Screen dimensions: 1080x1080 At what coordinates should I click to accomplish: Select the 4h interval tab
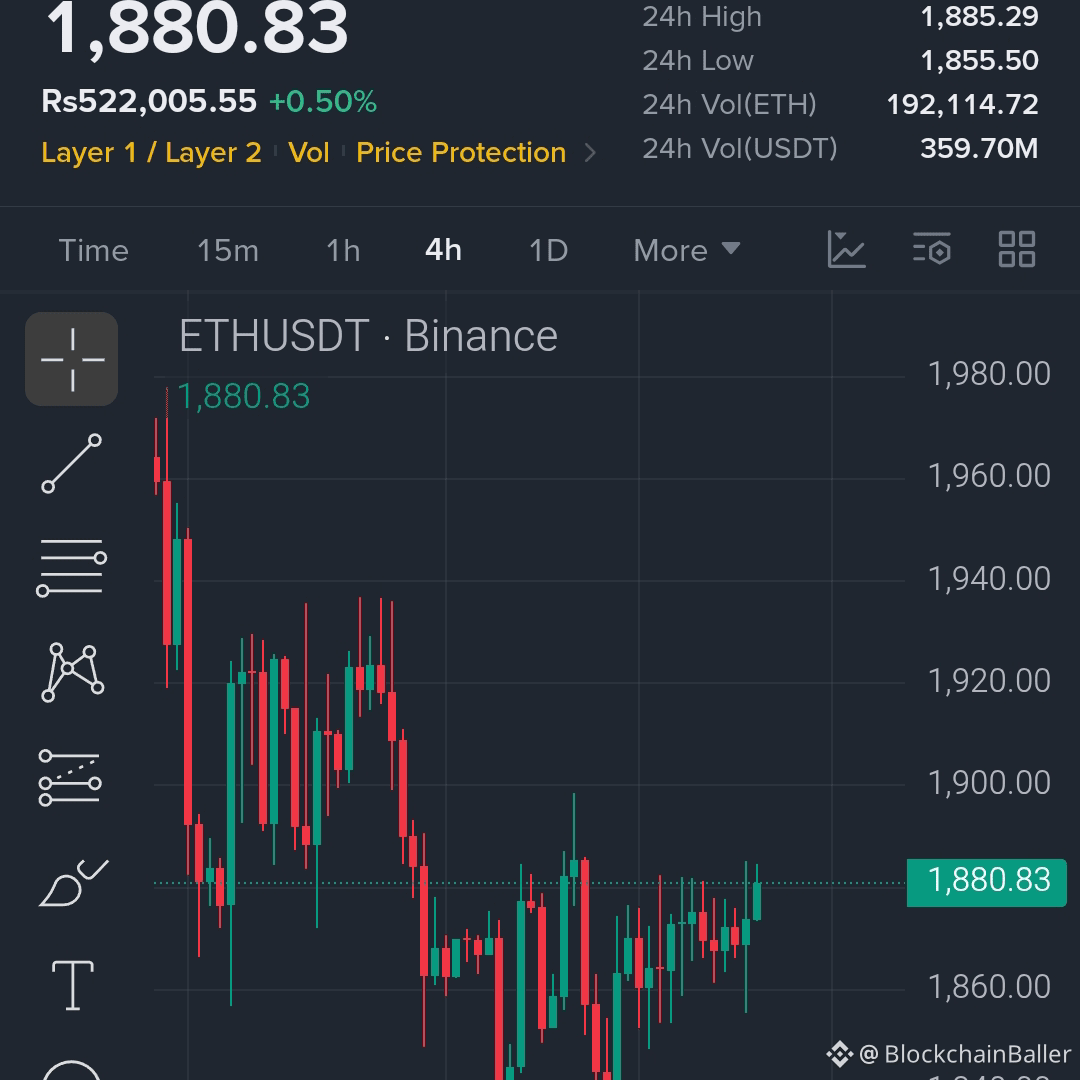pyautogui.click(x=444, y=250)
